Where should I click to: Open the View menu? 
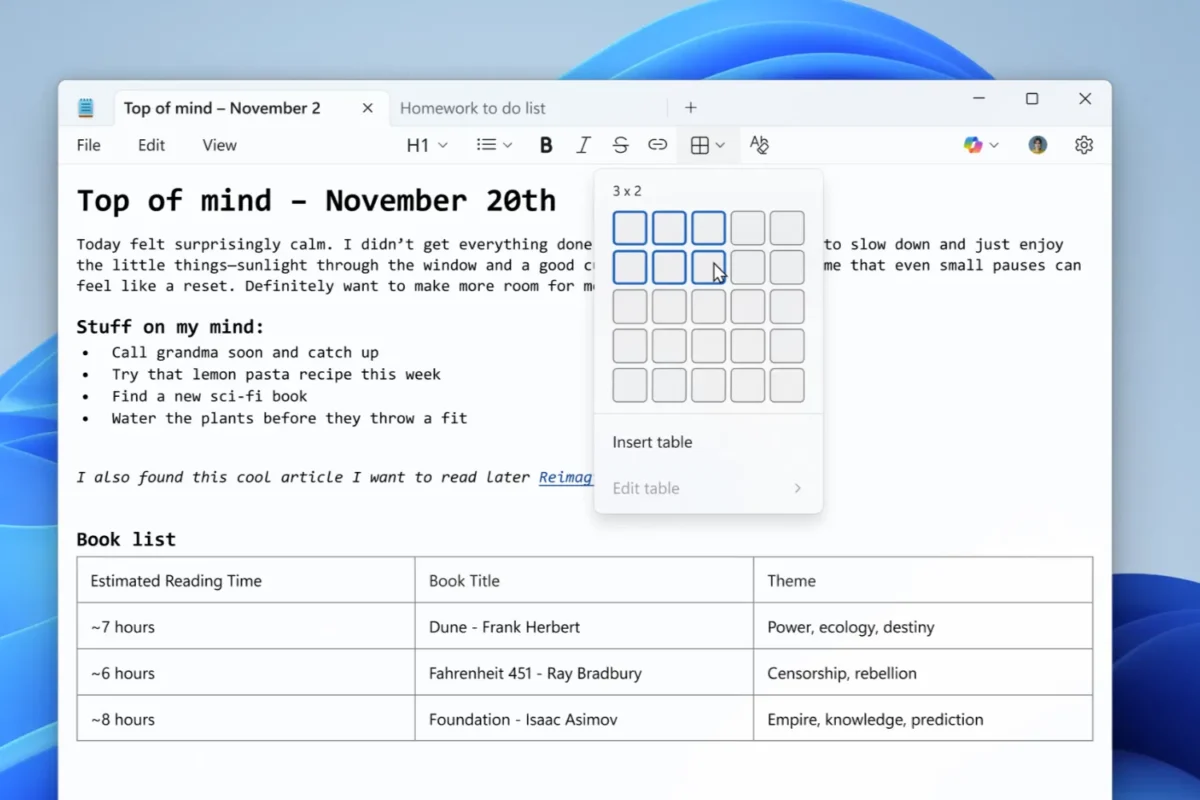point(218,145)
